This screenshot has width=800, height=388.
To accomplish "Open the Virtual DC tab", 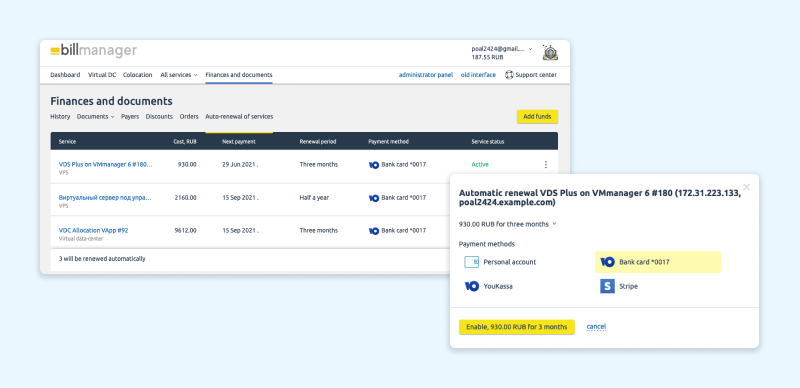I will pyautogui.click(x=102, y=75).
